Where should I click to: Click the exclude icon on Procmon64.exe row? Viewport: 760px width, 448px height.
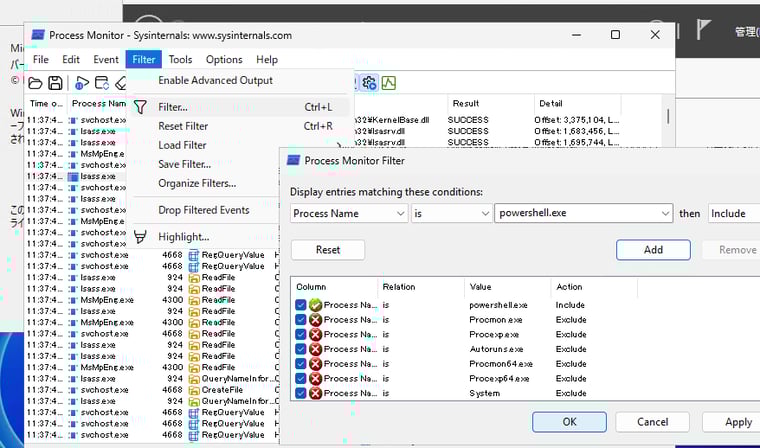point(316,364)
